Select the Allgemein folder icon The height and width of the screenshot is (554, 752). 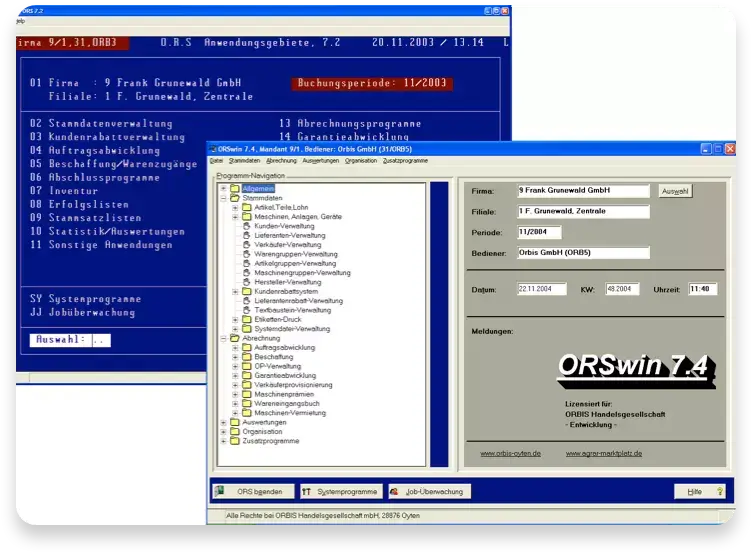tap(235, 189)
